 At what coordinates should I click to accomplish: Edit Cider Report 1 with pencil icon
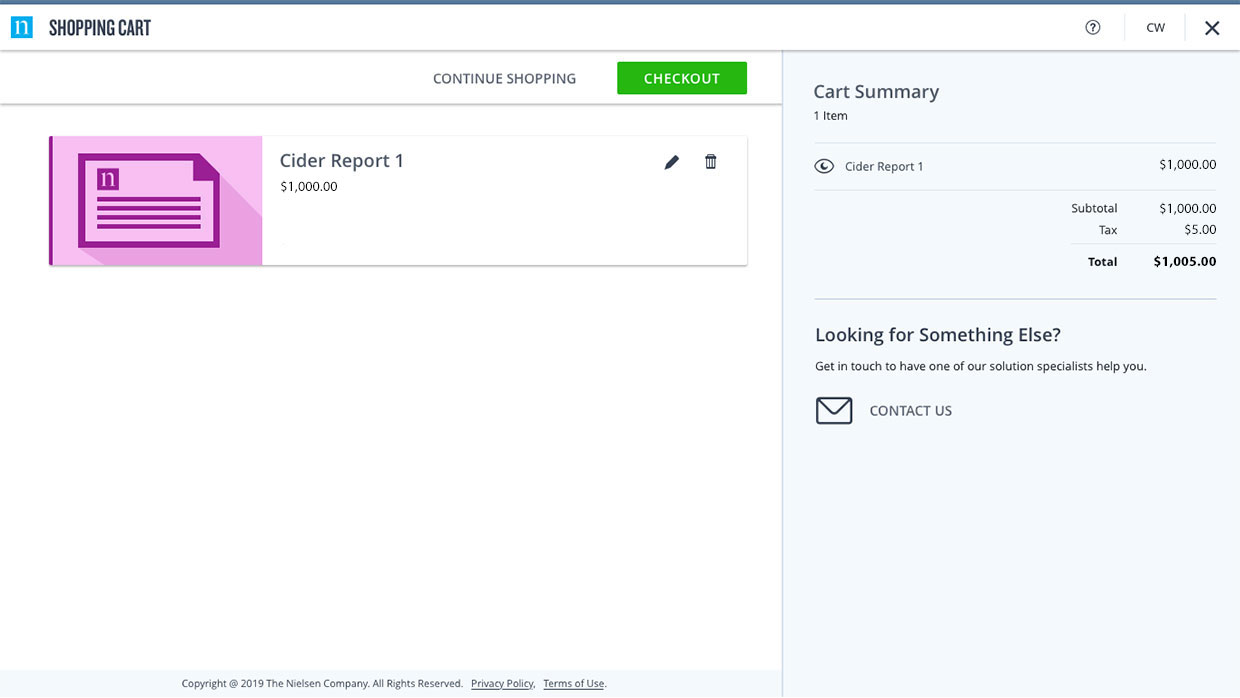(x=672, y=162)
